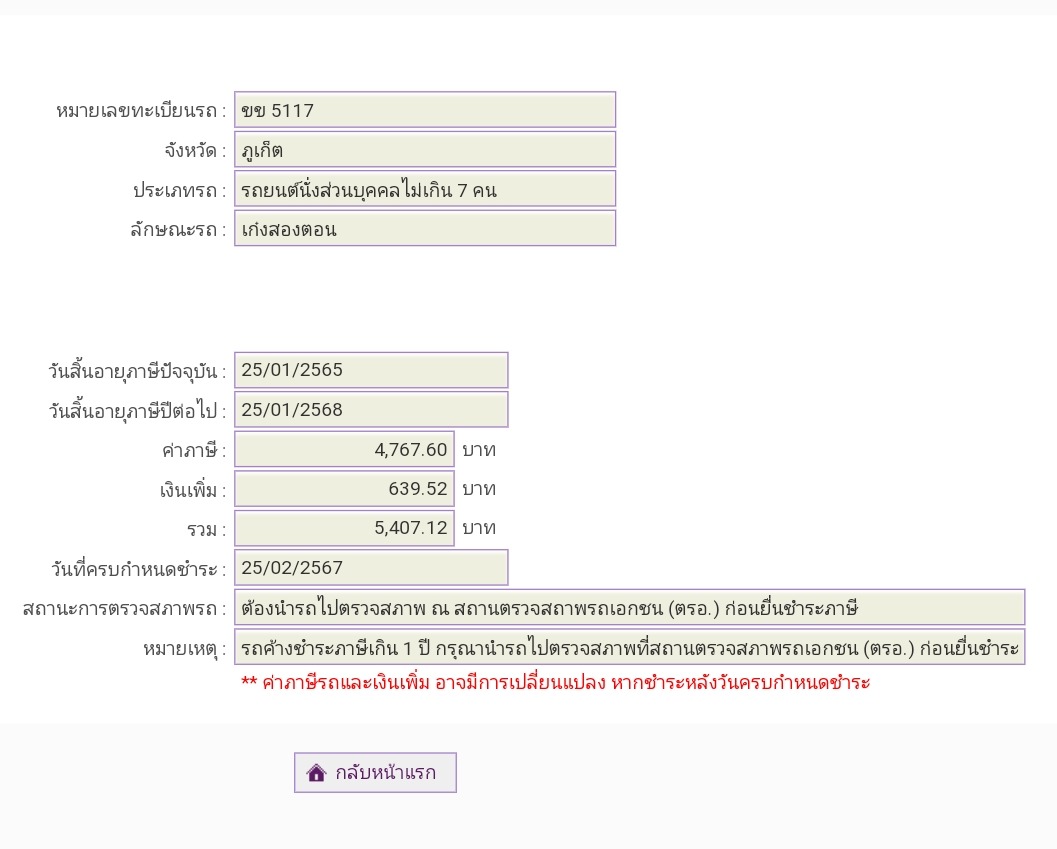Click the ลักษณะรถ field เก๋งสองตอน
1057x849 pixels.
click(x=425, y=229)
